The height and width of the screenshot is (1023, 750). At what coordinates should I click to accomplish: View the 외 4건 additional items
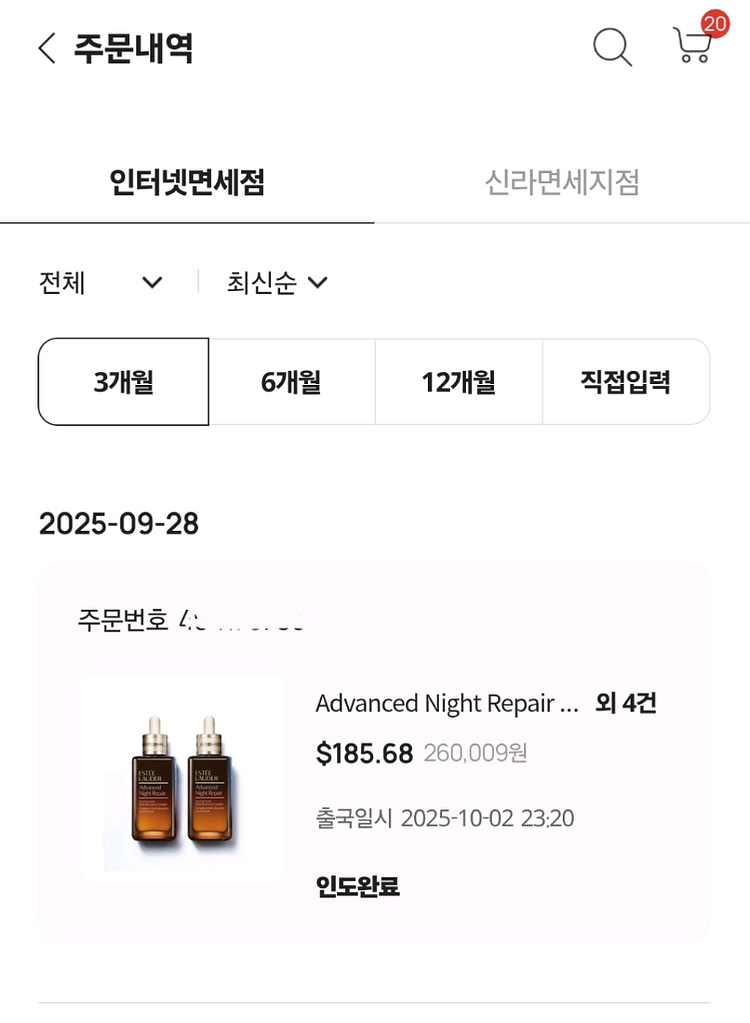tap(626, 704)
